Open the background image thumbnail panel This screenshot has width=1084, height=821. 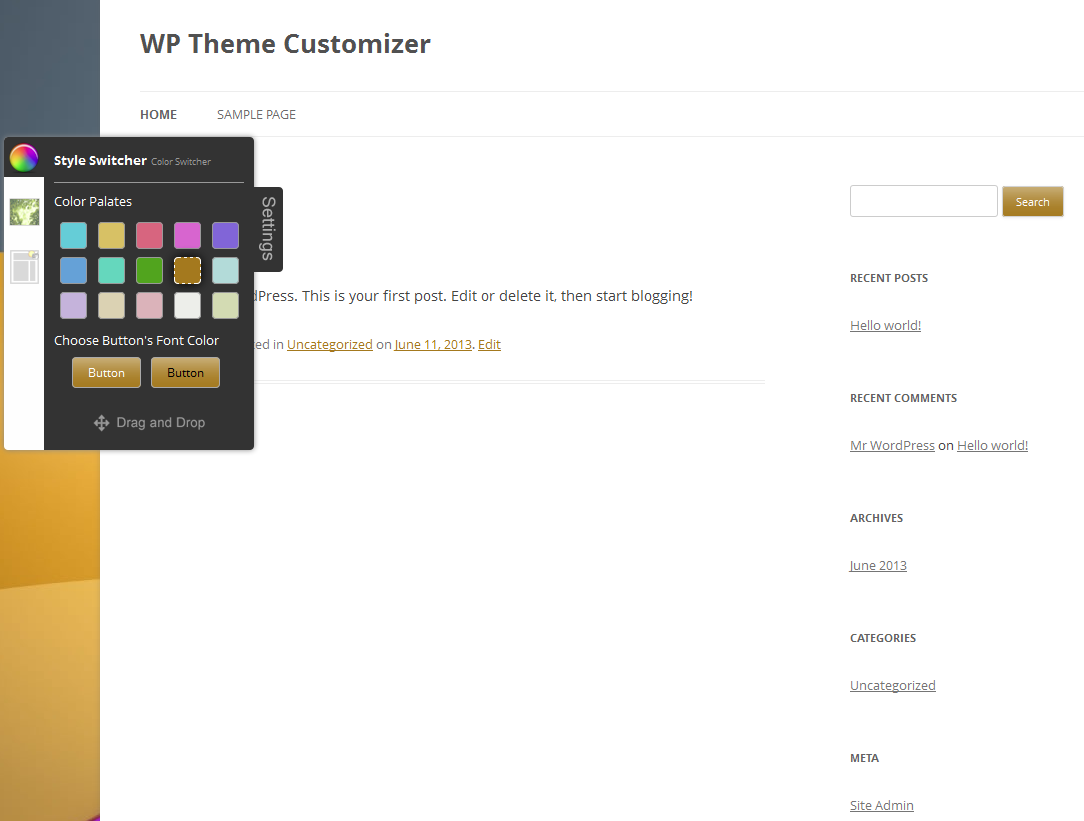(24, 211)
